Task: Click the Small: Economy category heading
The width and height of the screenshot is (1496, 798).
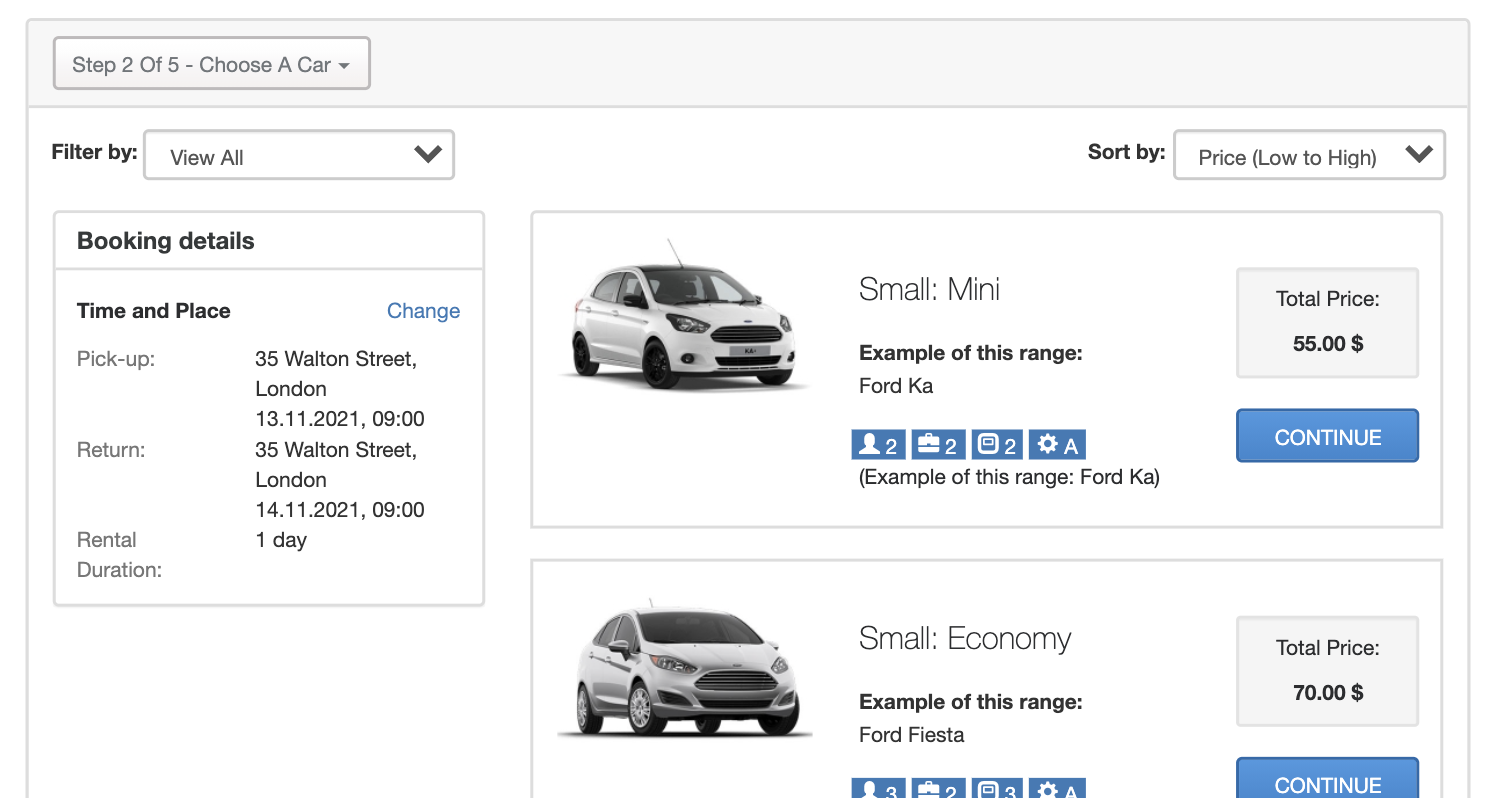Action: pos(964,638)
